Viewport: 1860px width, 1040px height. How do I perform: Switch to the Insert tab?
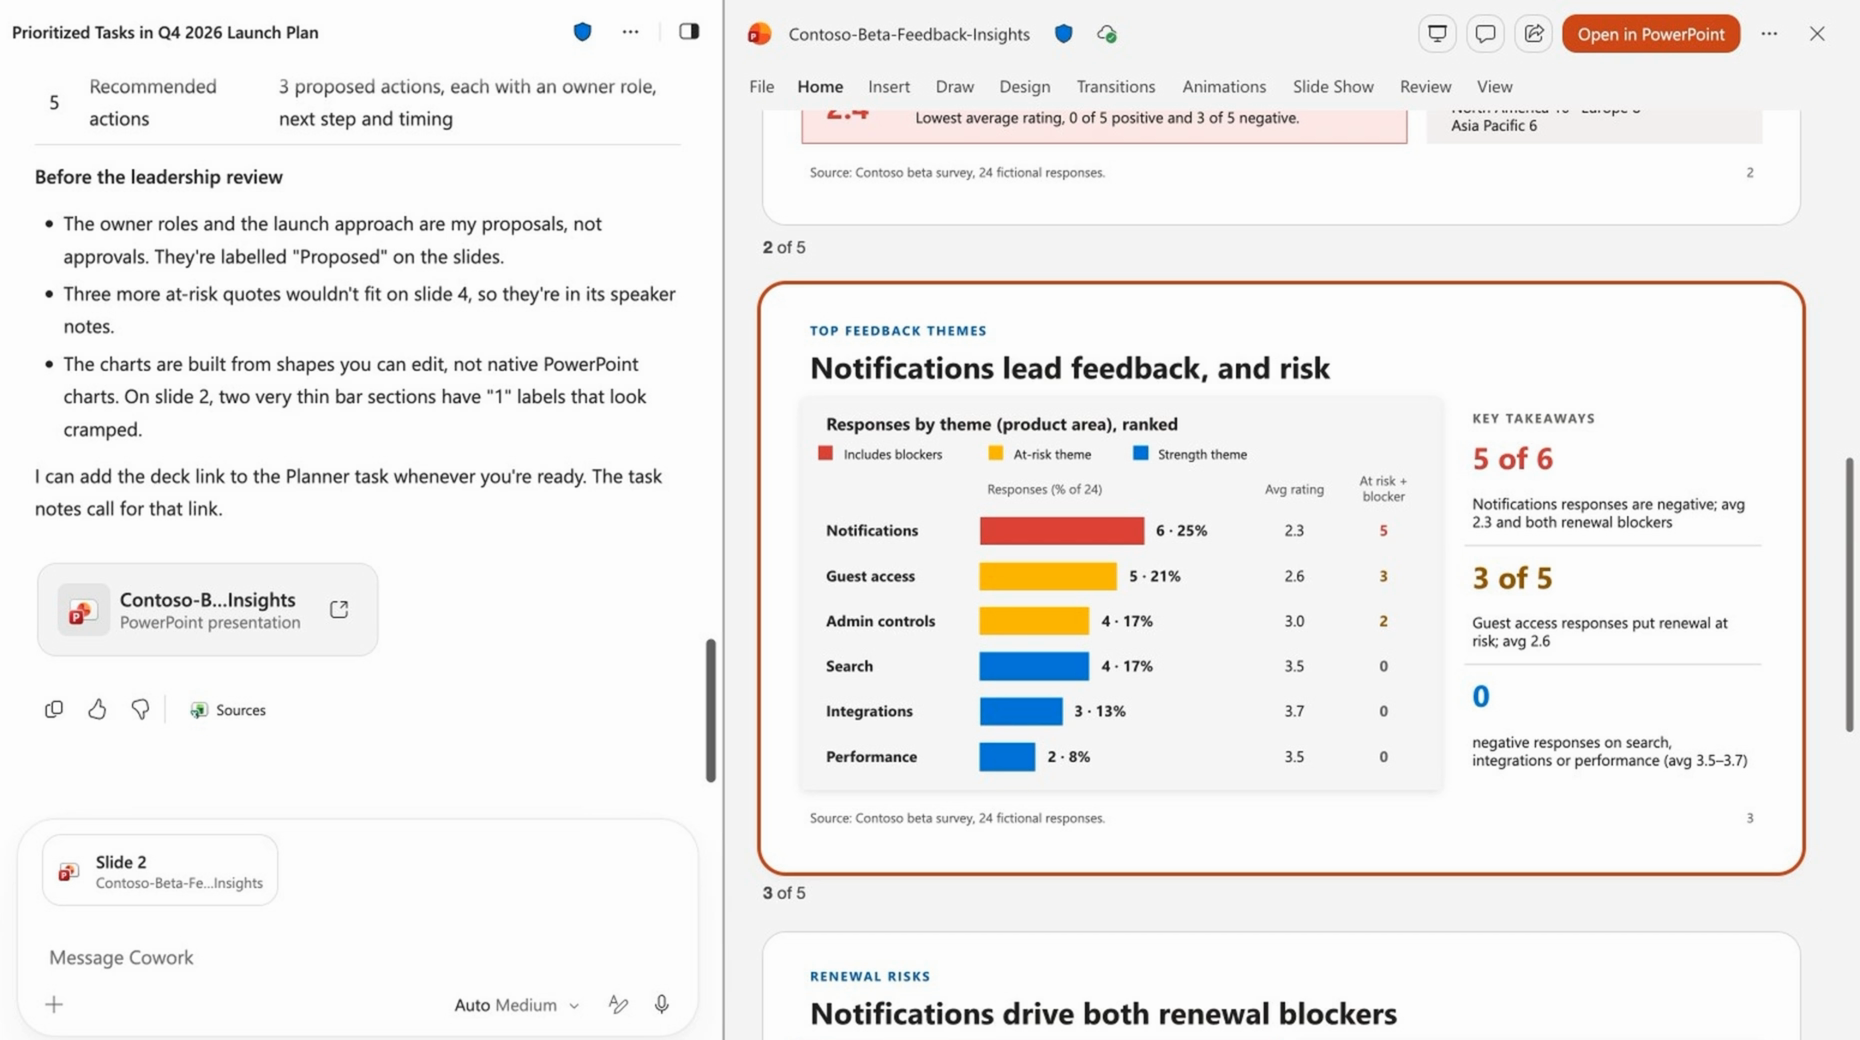point(889,87)
